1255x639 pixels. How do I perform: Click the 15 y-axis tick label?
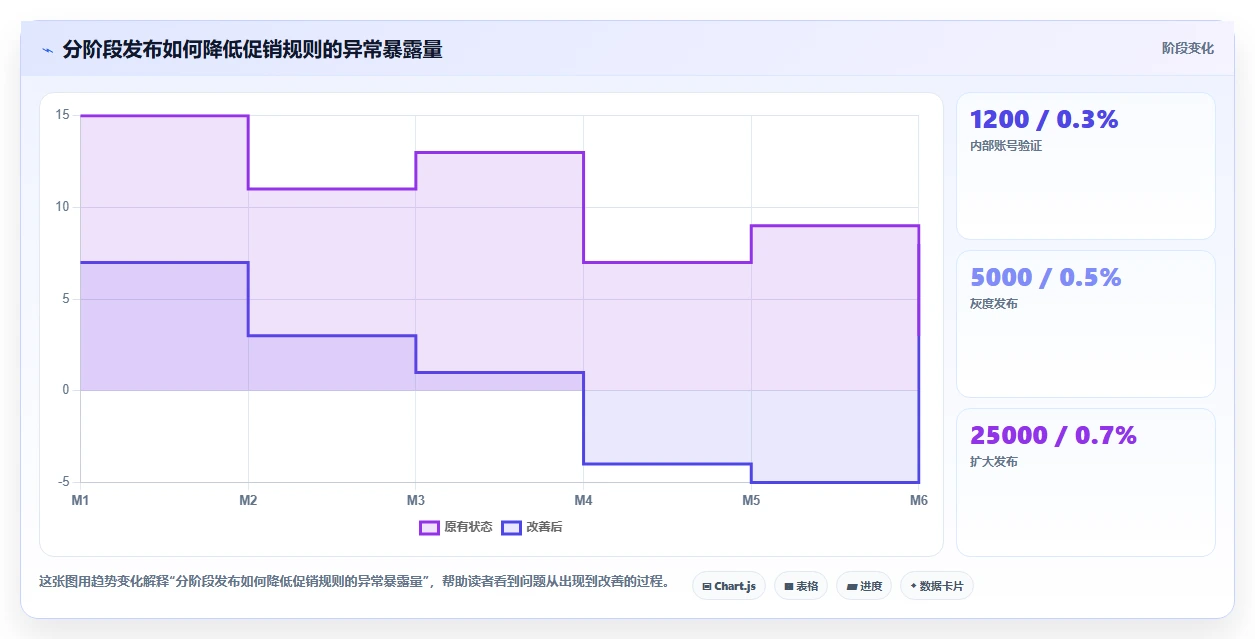62,115
